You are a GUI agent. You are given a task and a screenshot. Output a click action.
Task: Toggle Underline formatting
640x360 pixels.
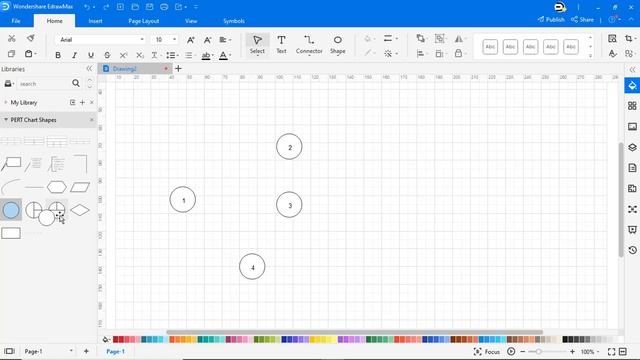coord(91,55)
